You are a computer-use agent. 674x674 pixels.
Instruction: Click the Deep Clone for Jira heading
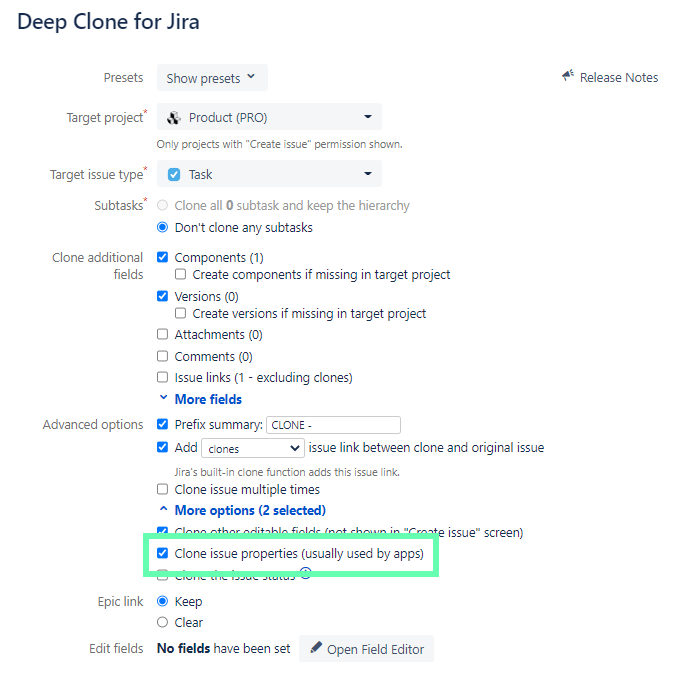tap(108, 21)
